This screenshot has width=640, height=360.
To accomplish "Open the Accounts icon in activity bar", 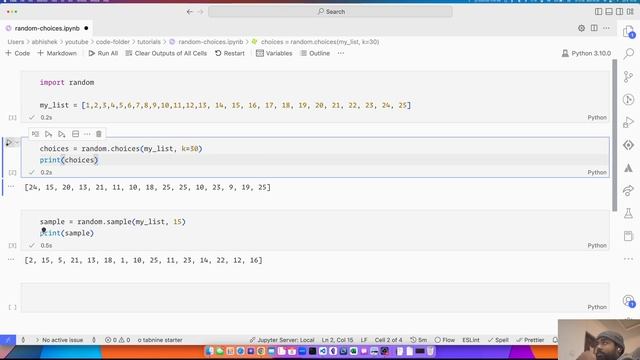I will click(x=629, y=301).
